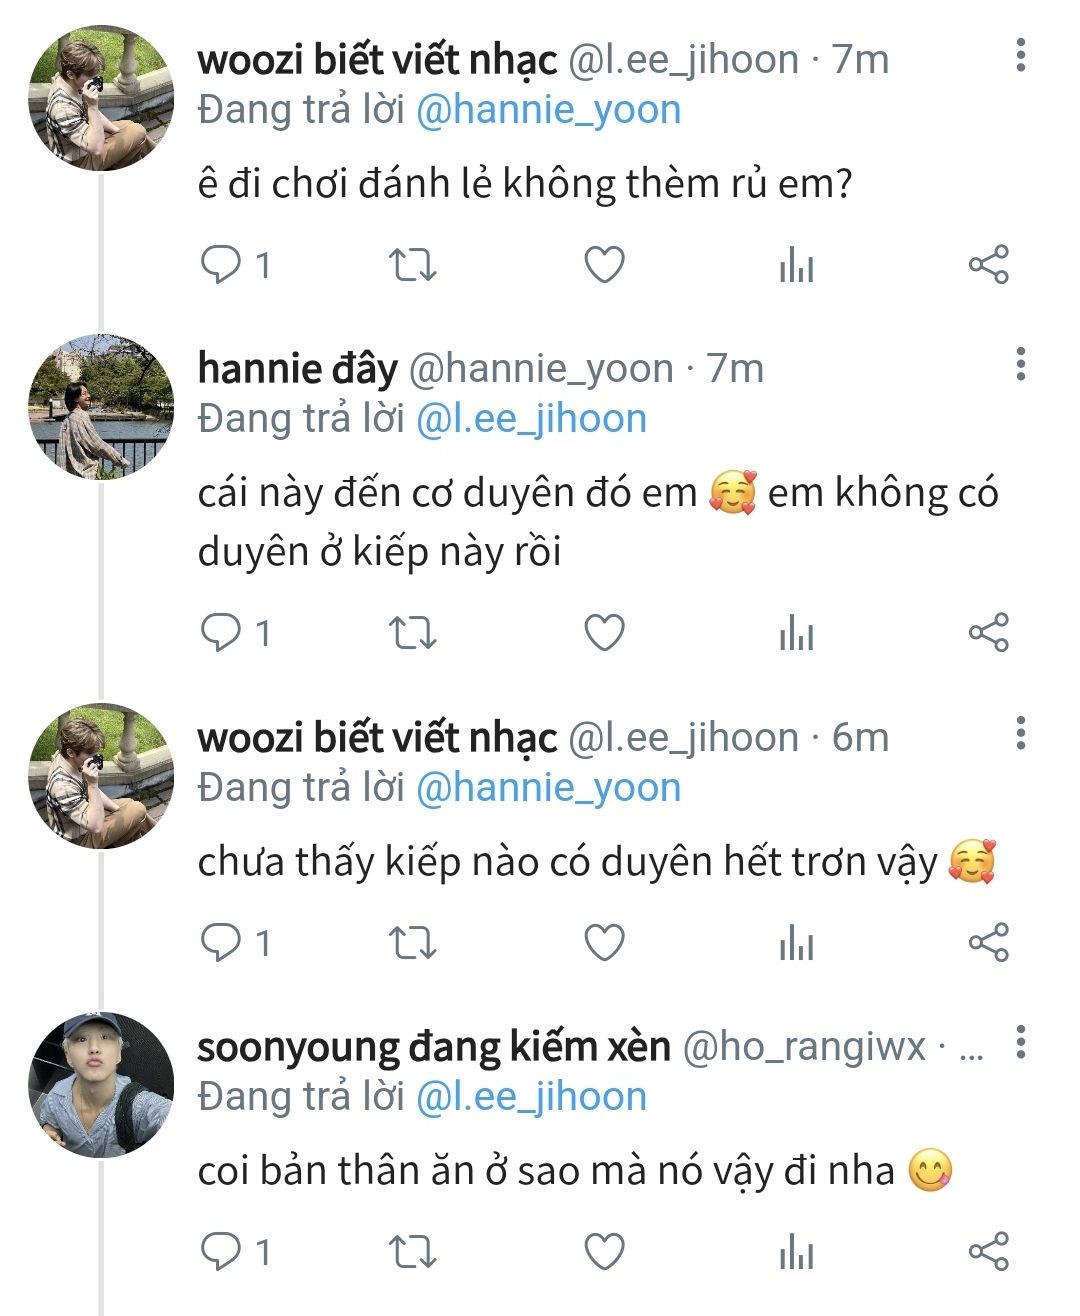Image resolution: width=1080 pixels, height=1316 pixels.
Task: Open @l.ee_jihoon mention in hannie's reply
Action: click(x=531, y=419)
